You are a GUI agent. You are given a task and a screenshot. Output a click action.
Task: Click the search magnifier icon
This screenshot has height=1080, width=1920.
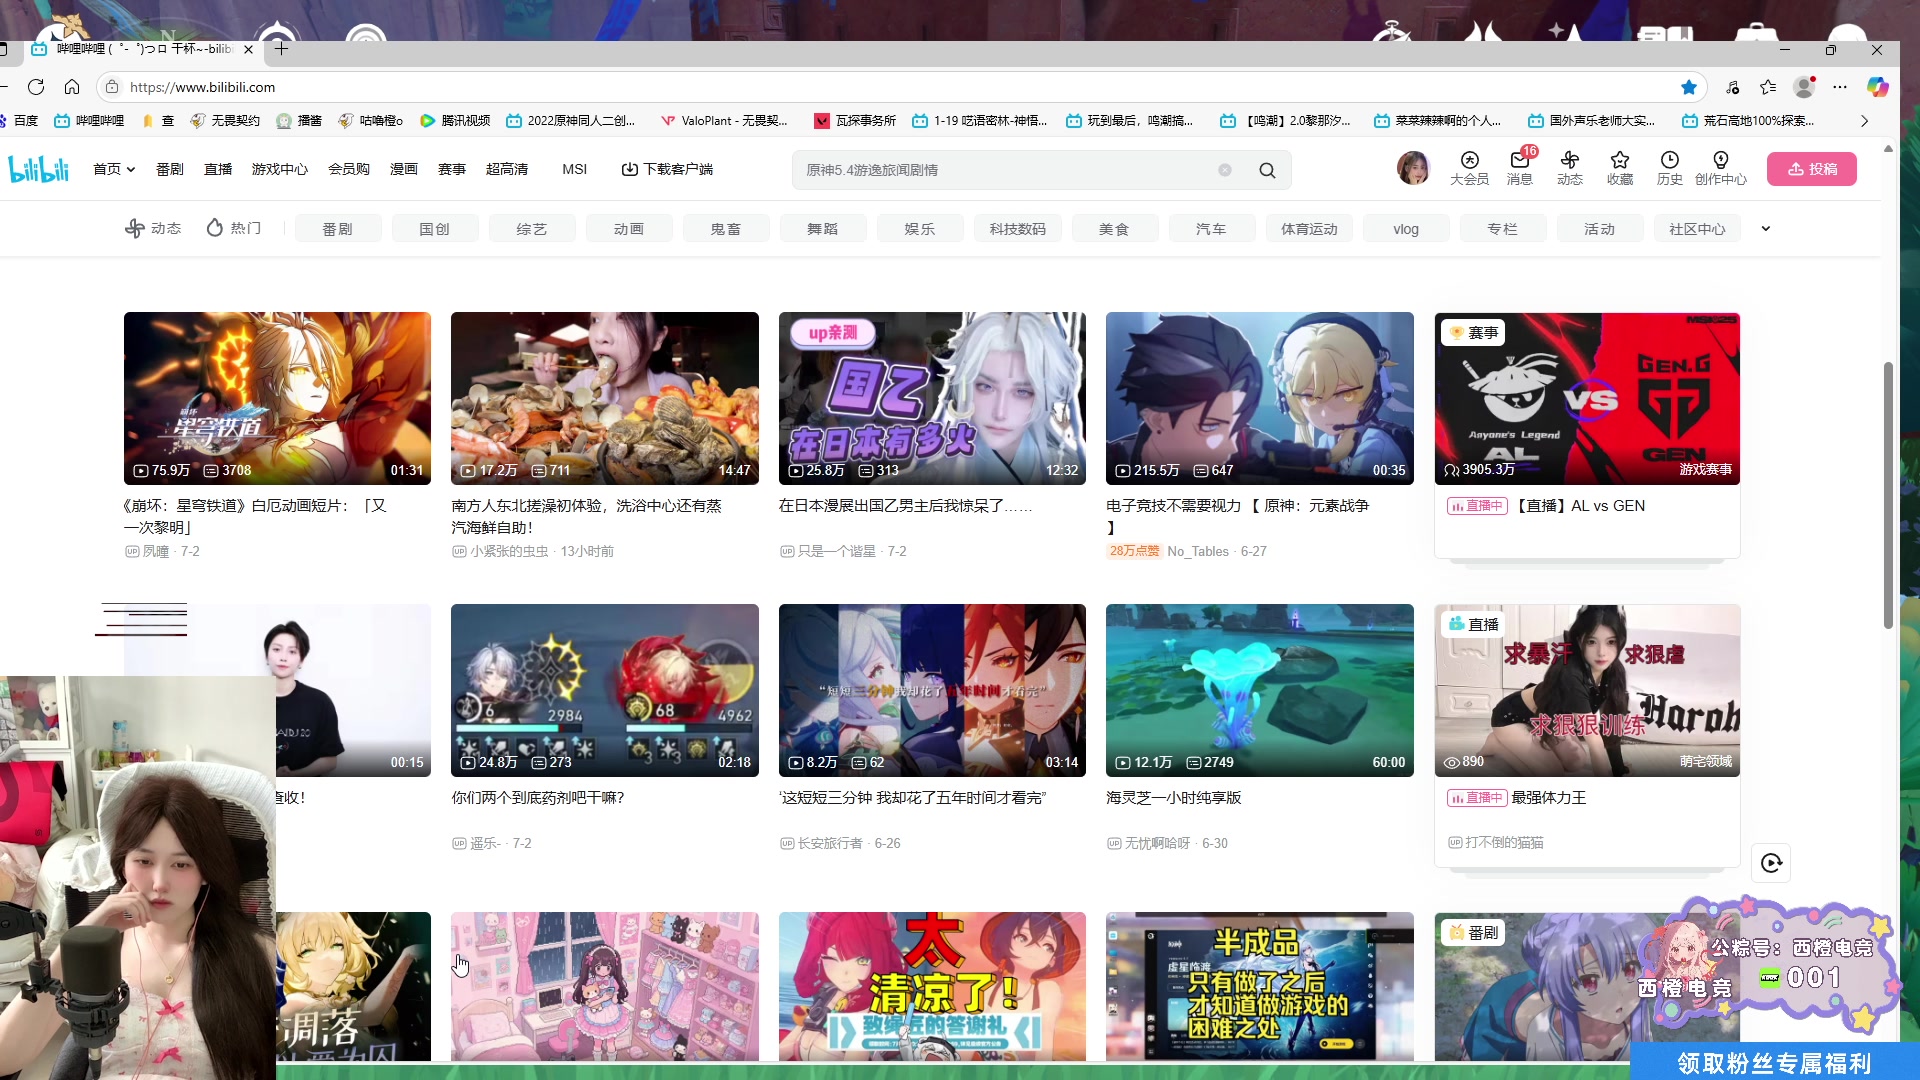pos(1267,170)
